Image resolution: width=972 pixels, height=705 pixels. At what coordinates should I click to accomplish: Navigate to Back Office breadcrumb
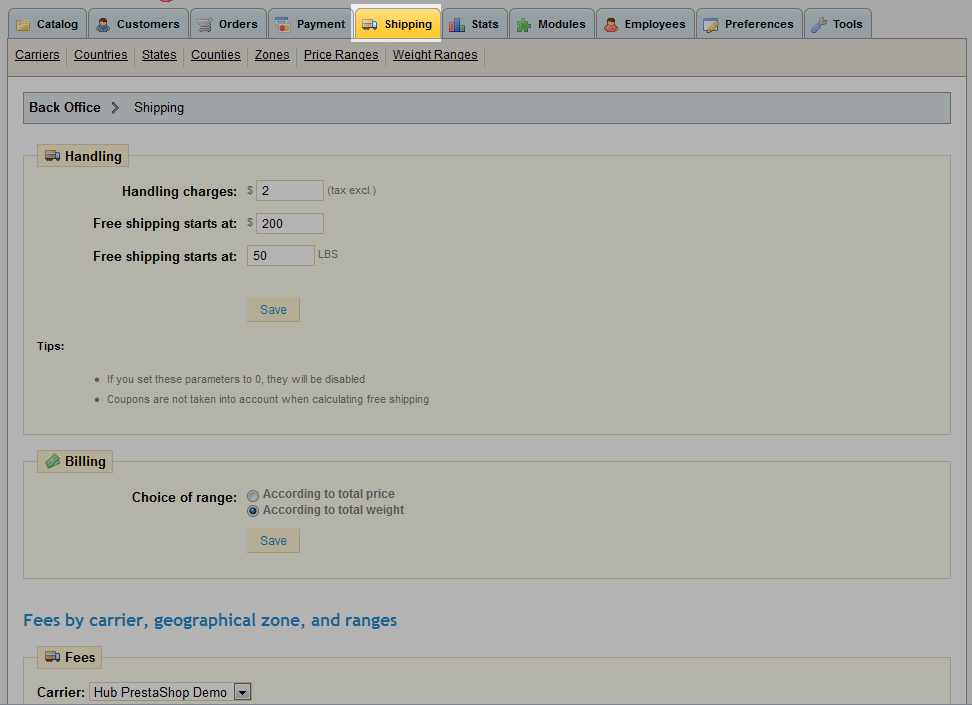point(65,108)
